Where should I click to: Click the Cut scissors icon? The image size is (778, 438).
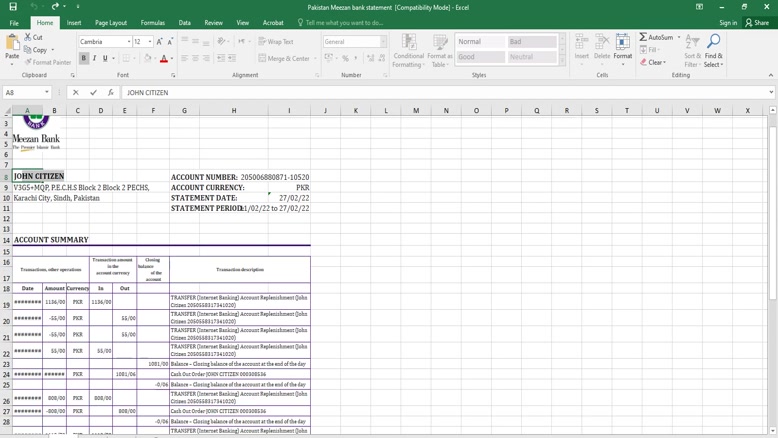[x=28, y=37]
